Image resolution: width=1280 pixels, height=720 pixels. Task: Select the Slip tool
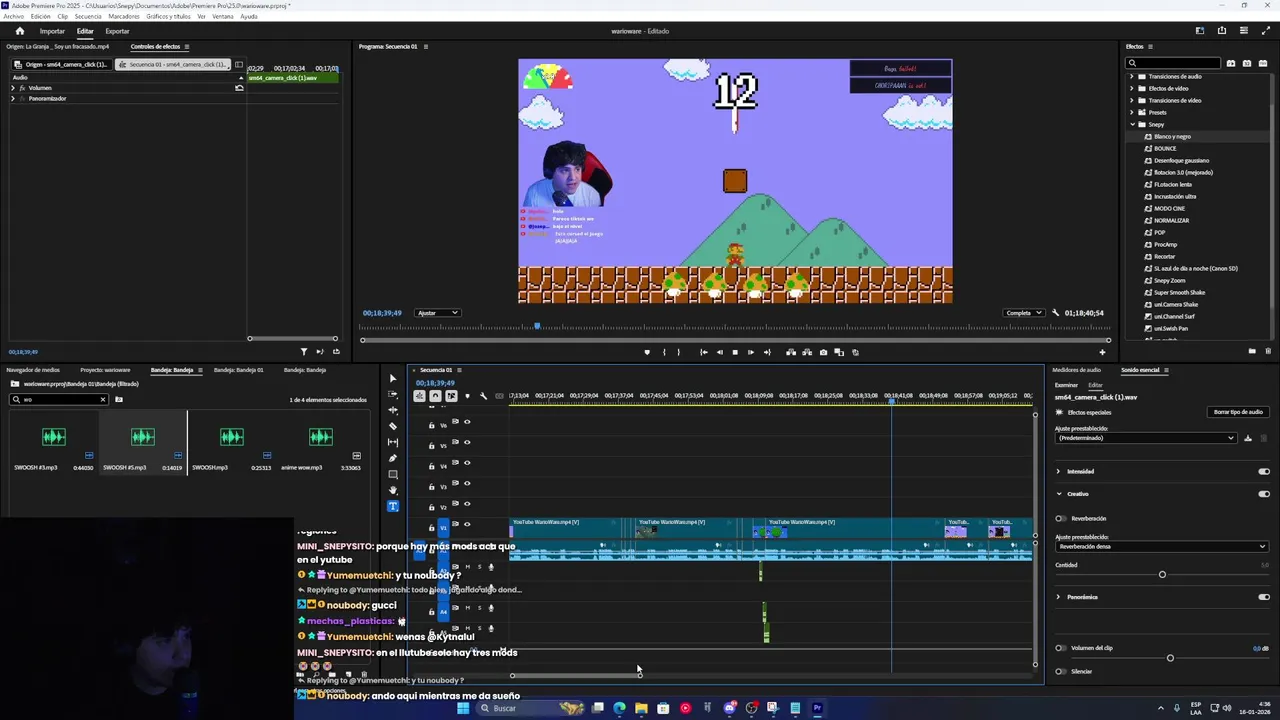392,442
